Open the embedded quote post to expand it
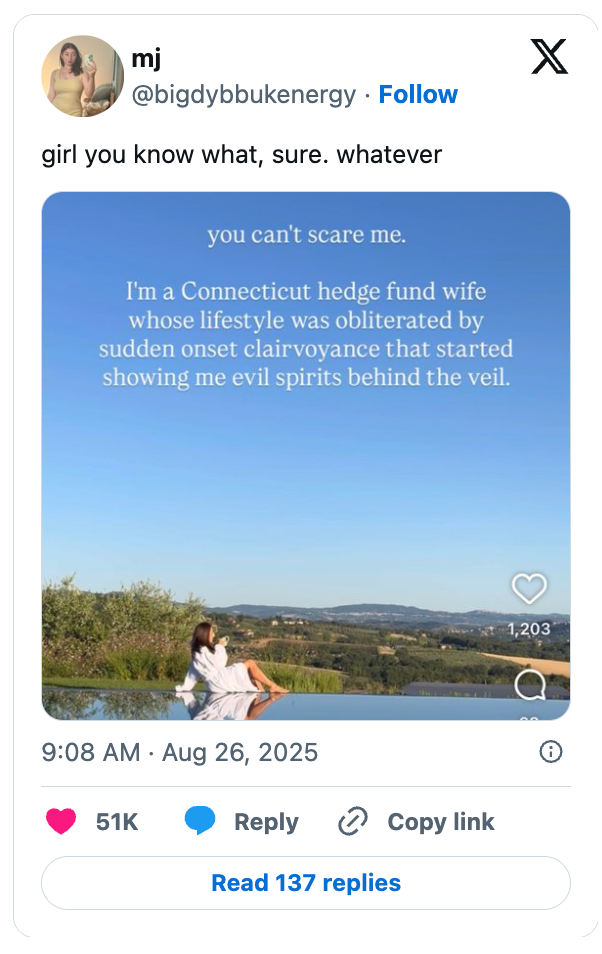The height and width of the screenshot is (954, 602). pos(301,455)
